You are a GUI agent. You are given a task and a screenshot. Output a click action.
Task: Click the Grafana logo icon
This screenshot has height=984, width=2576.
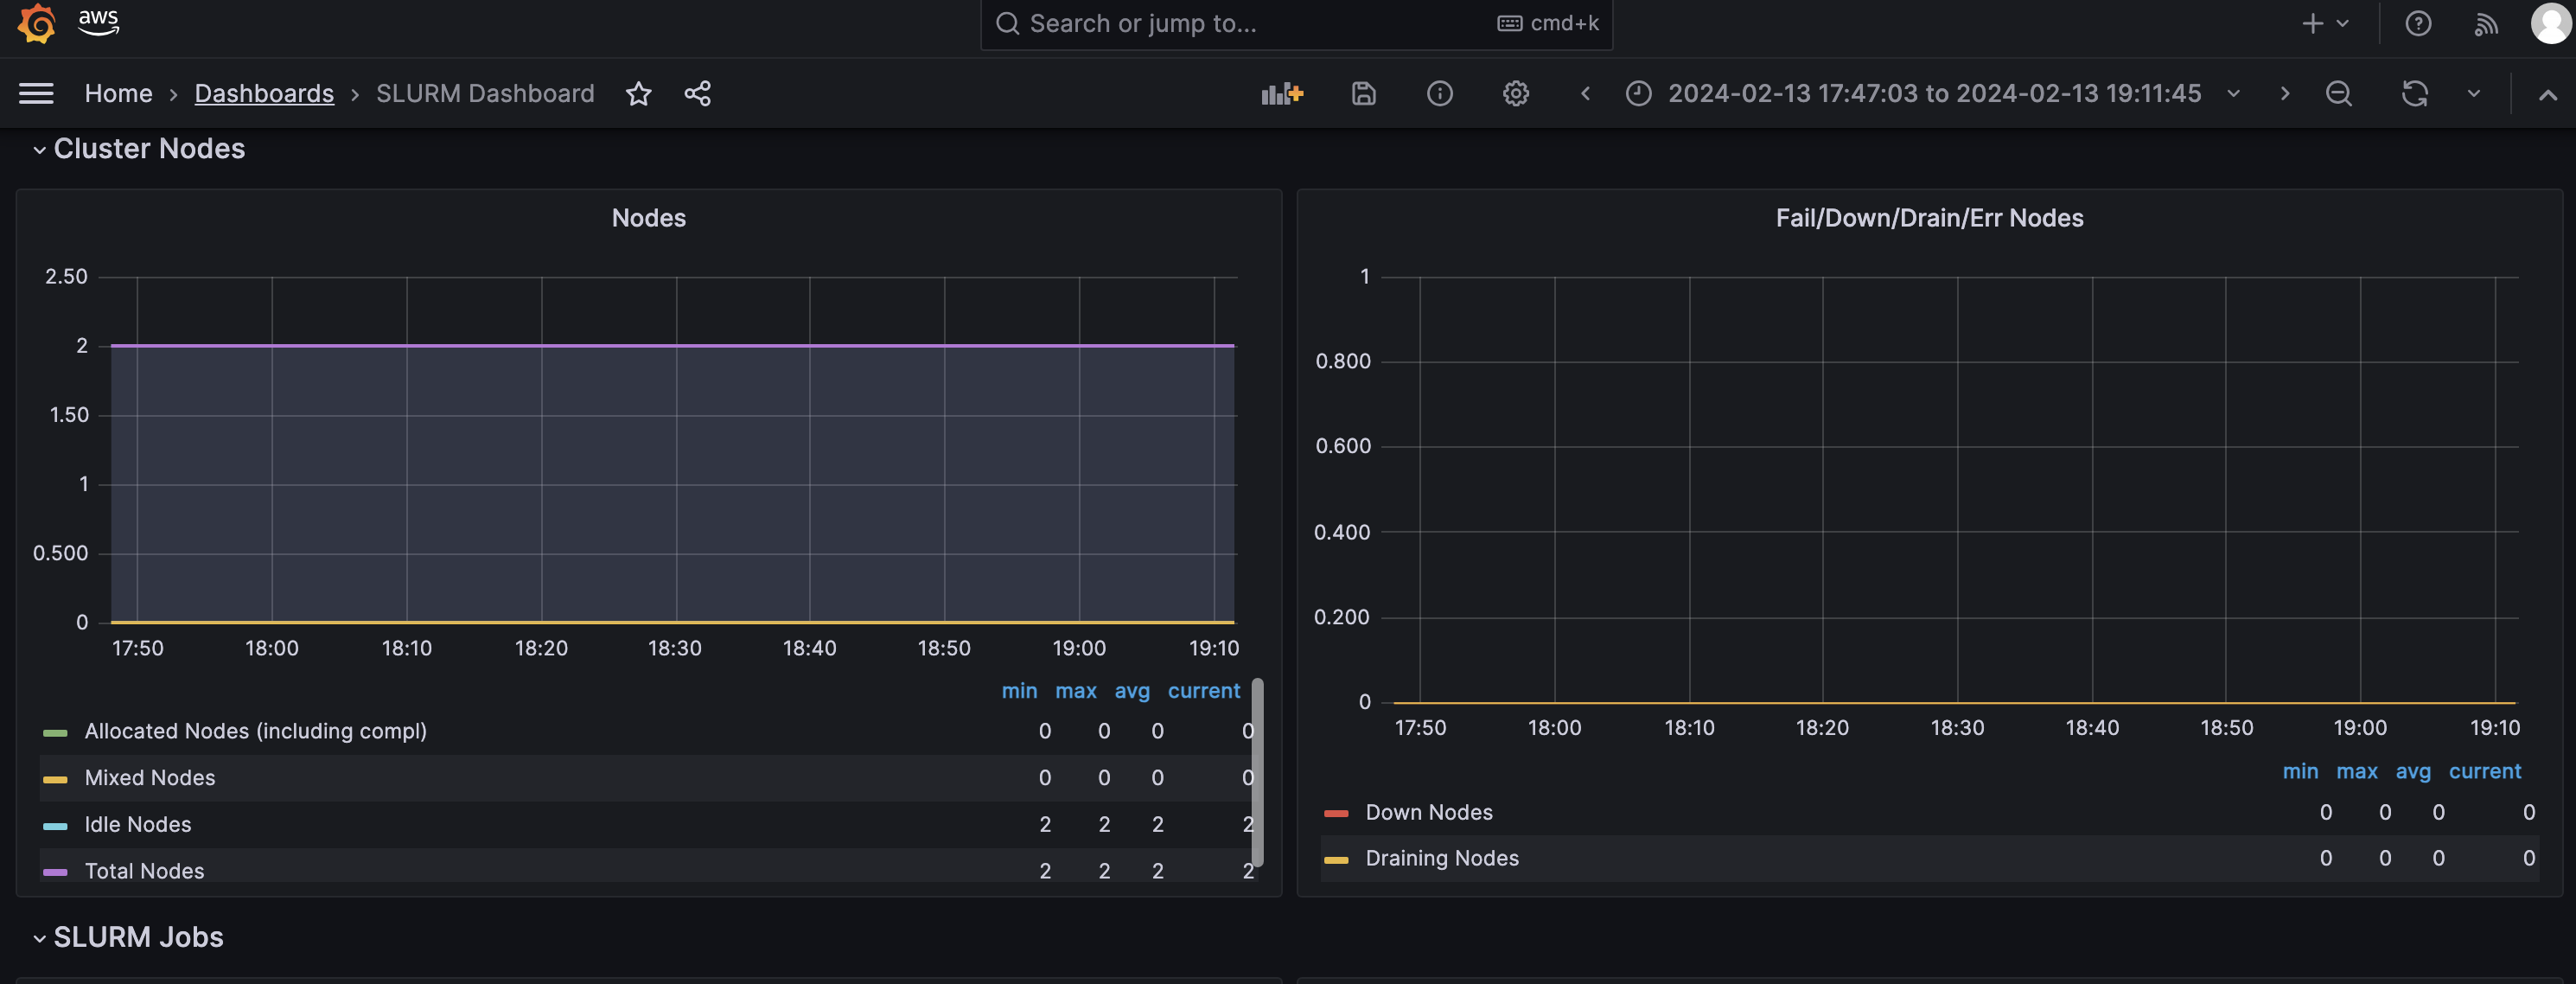(x=37, y=22)
